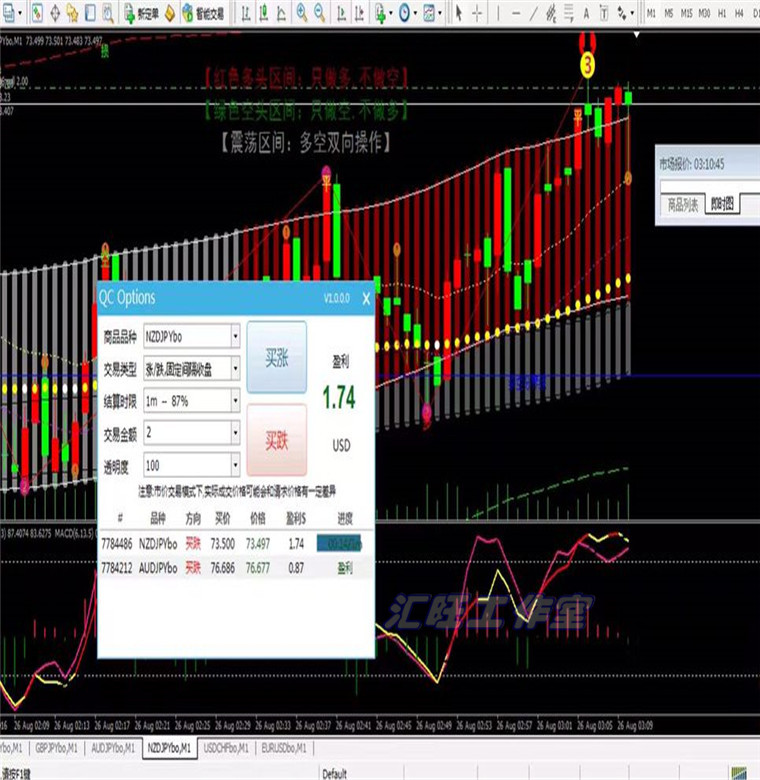
Task: Toggle the Terminal panel icon
Action: point(90,13)
